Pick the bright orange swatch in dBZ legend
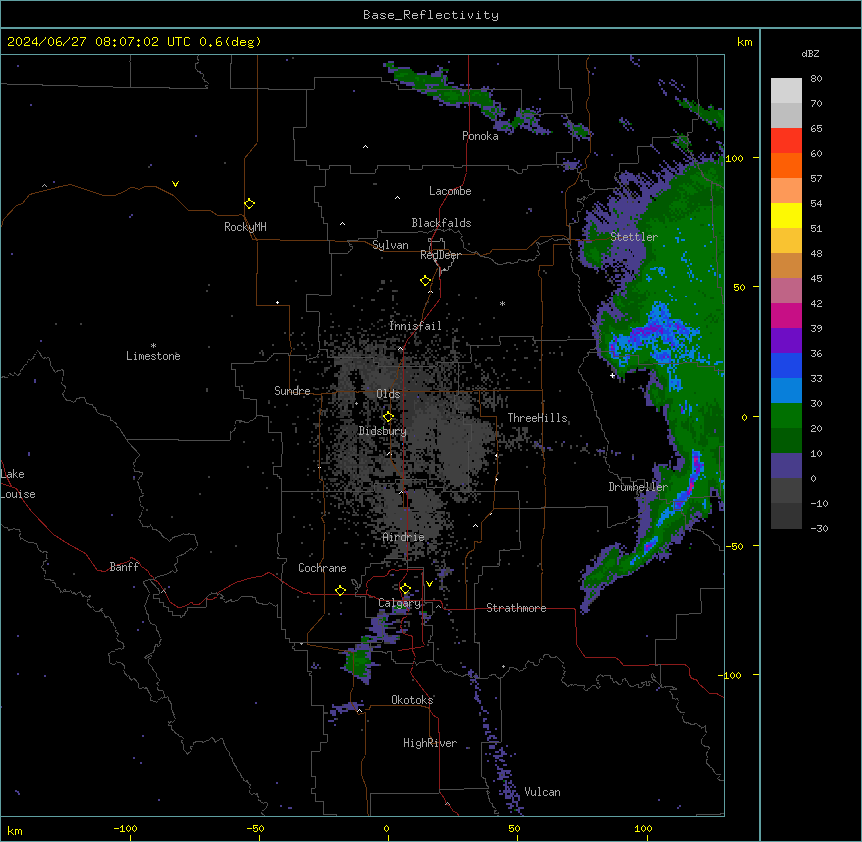Viewport: 862px width, 842px height. pyautogui.click(x=786, y=165)
